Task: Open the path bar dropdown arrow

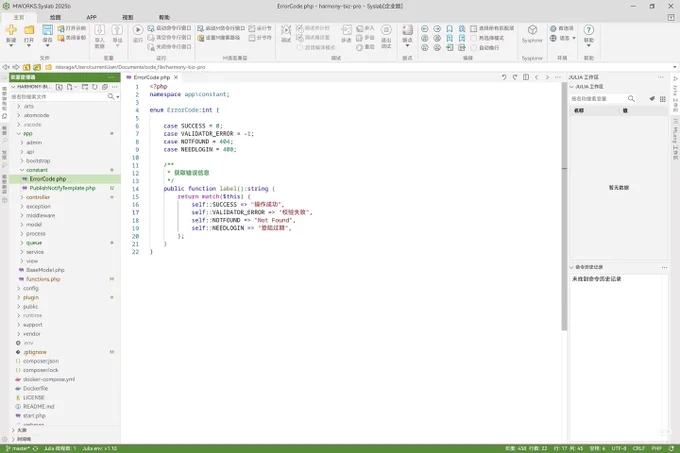Action: tap(674, 67)
